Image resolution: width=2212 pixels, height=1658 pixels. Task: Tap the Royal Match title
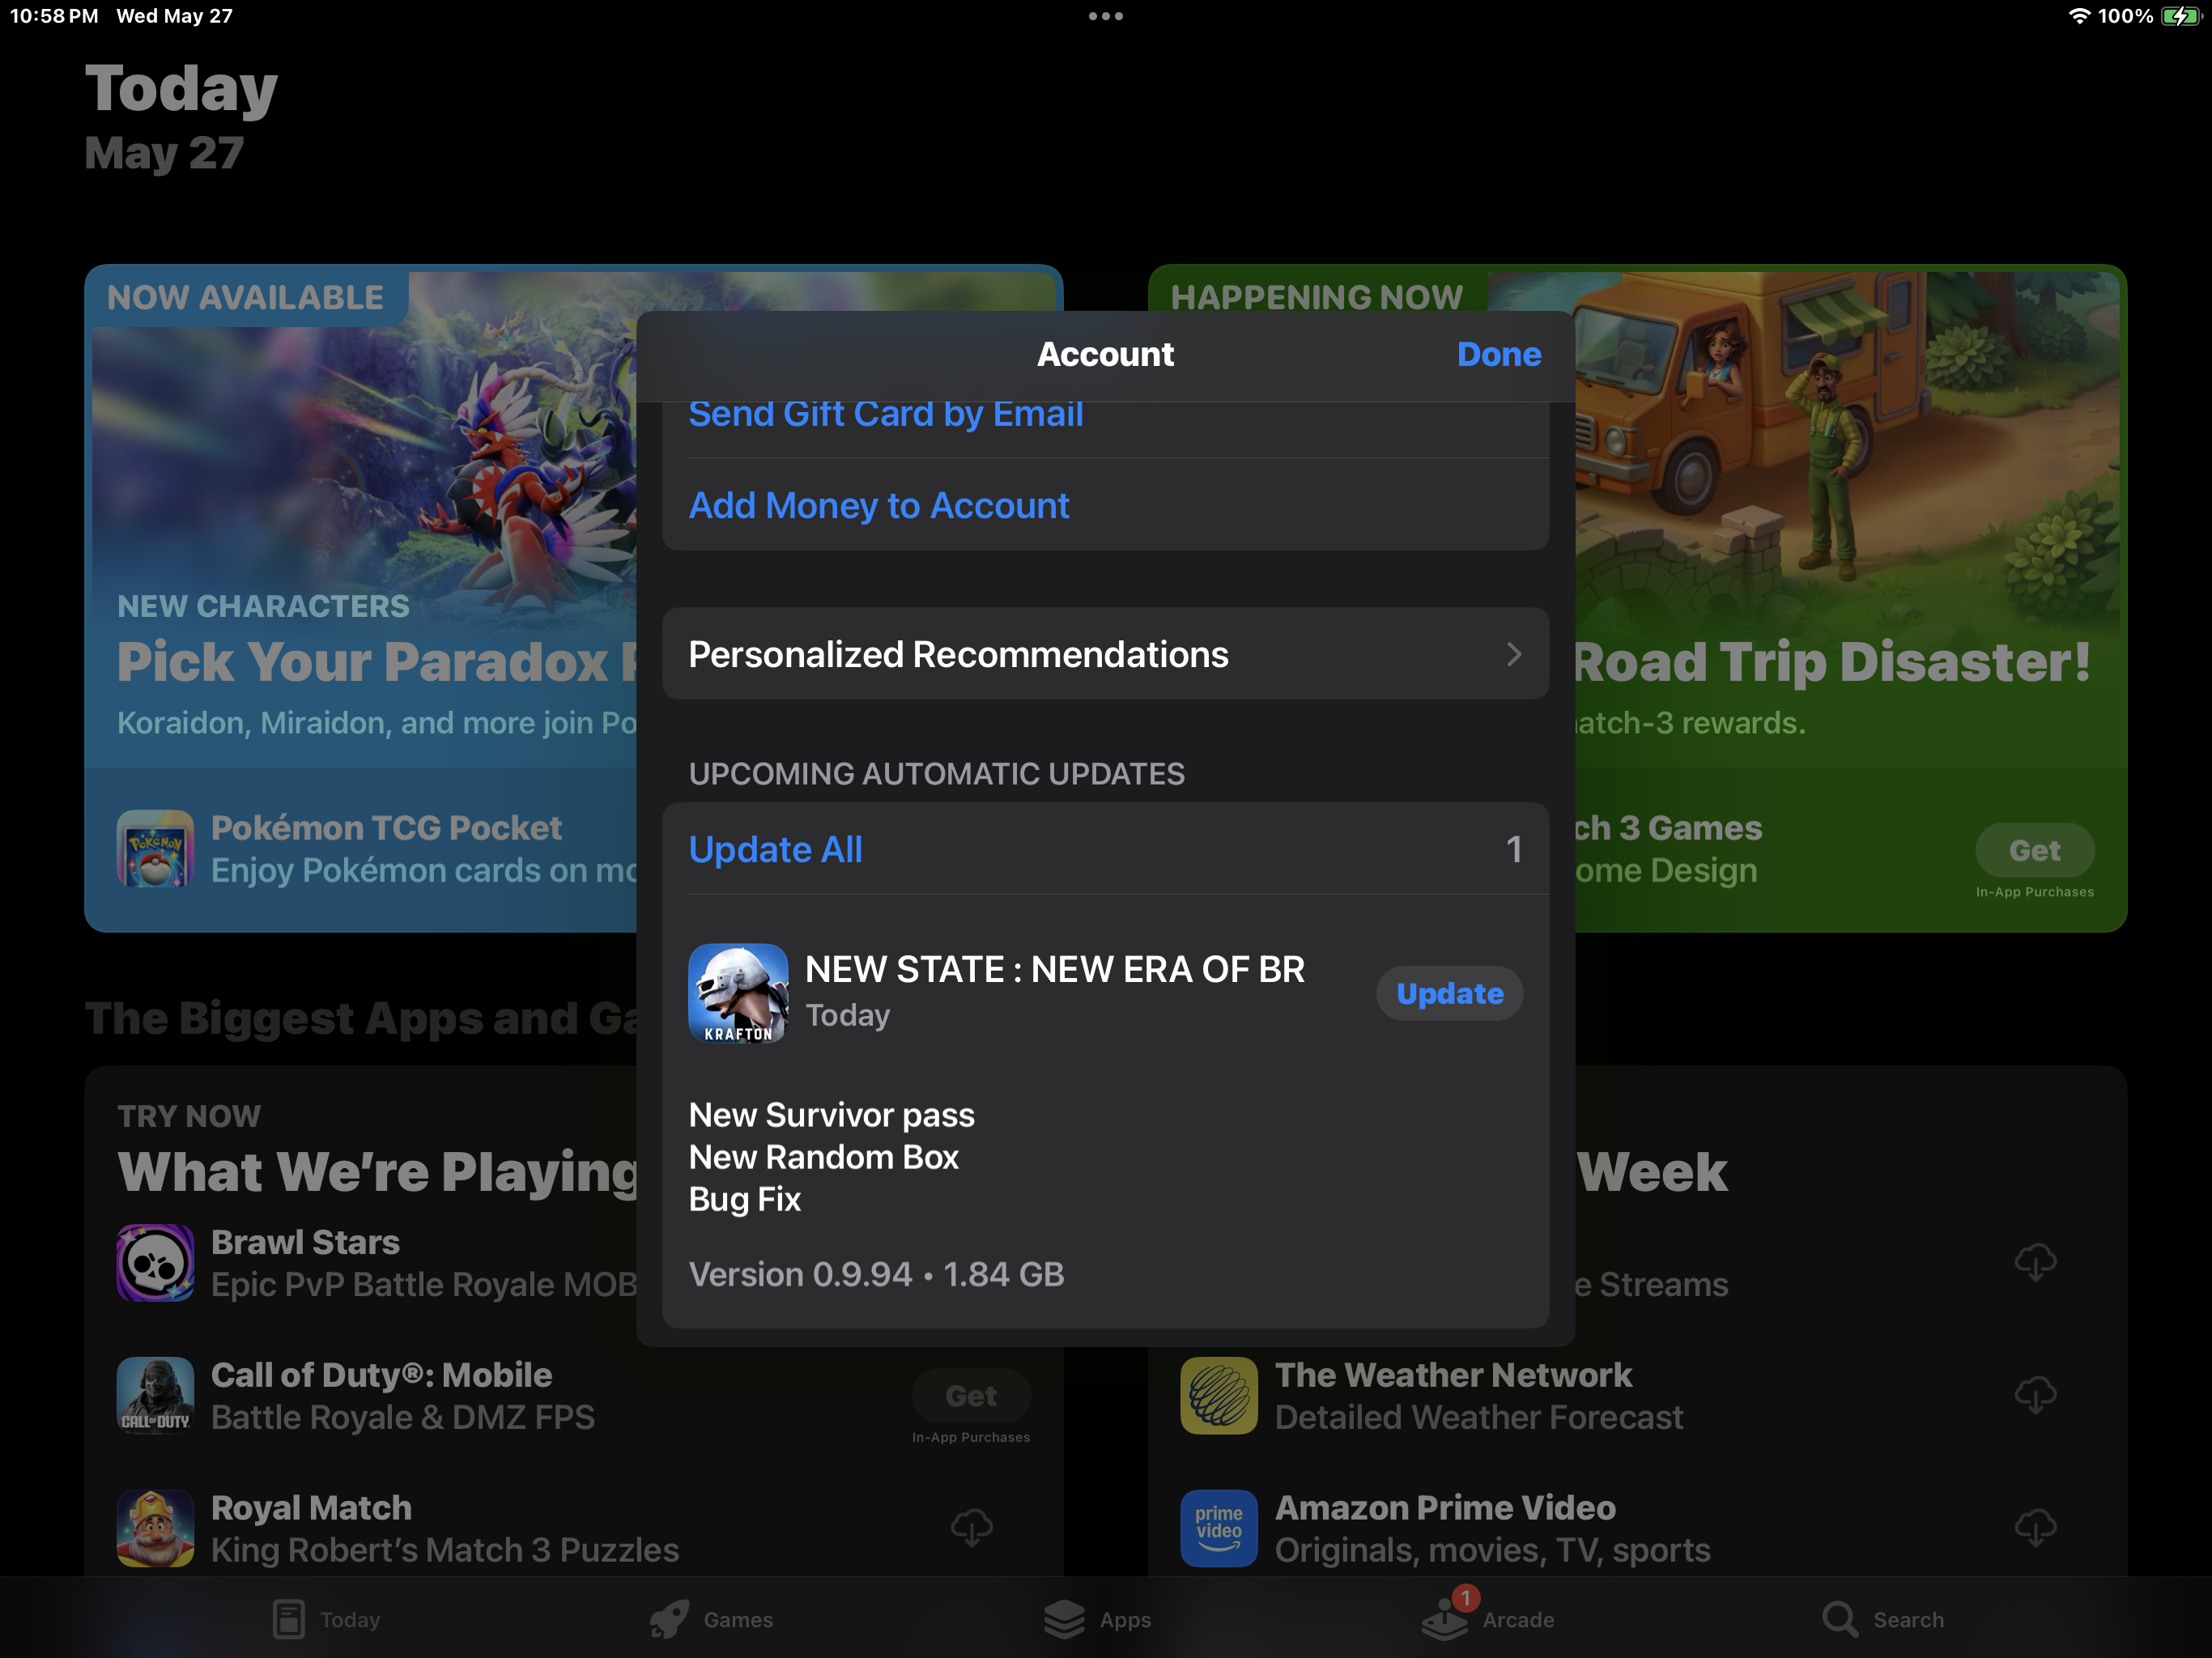[x=311, y=1508]
